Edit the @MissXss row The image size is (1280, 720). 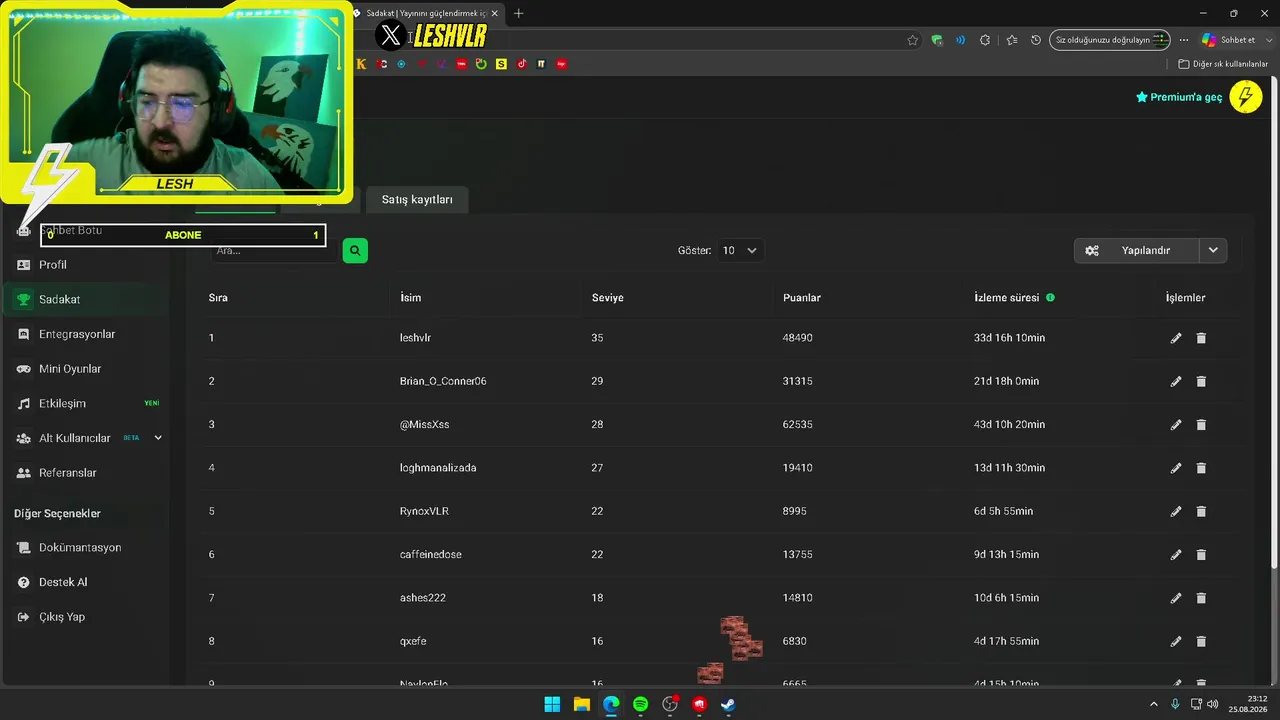pos(1176,424)
